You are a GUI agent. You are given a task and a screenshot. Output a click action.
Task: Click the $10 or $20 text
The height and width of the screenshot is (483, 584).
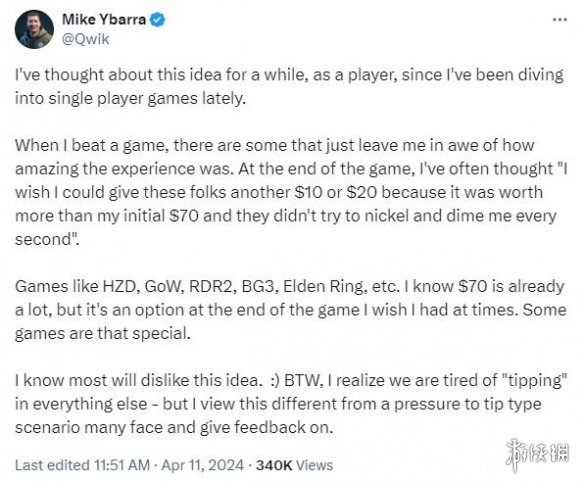336,193
